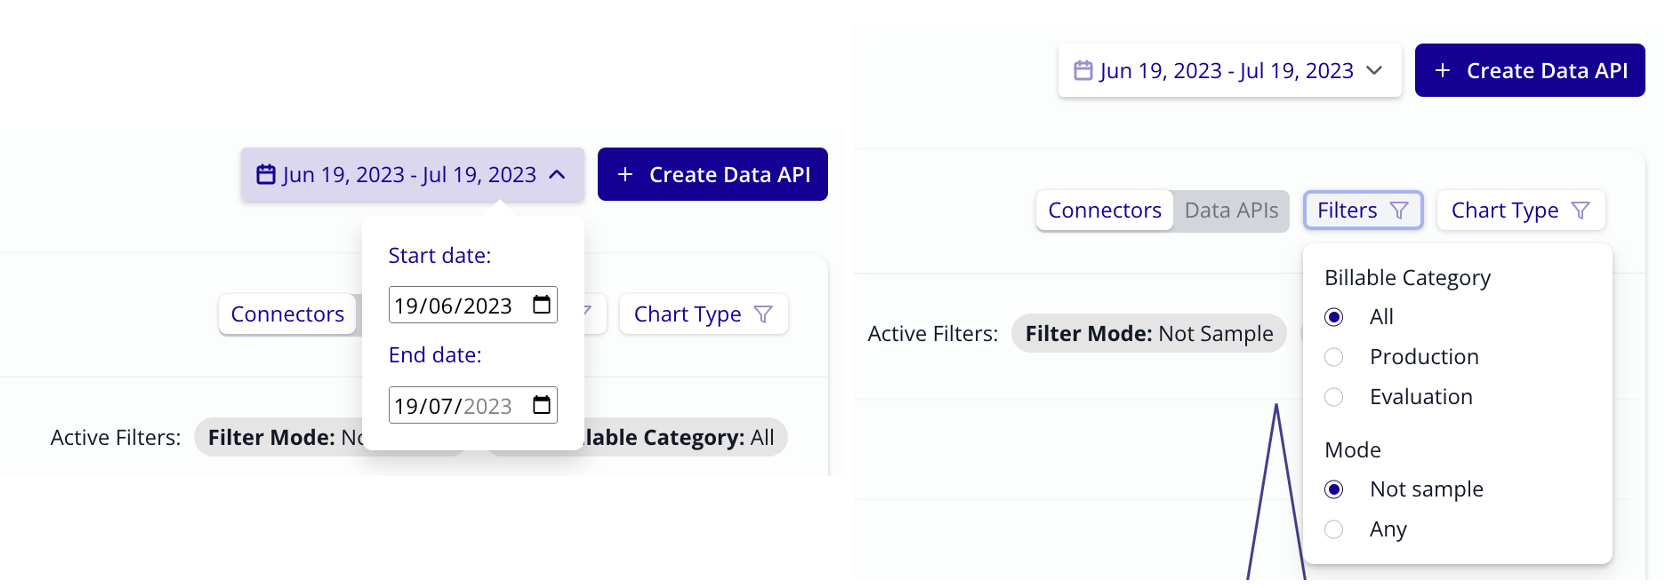
Task: Click calendar icon in End date field
Action: pyautogui.click(x=541, y=405)
